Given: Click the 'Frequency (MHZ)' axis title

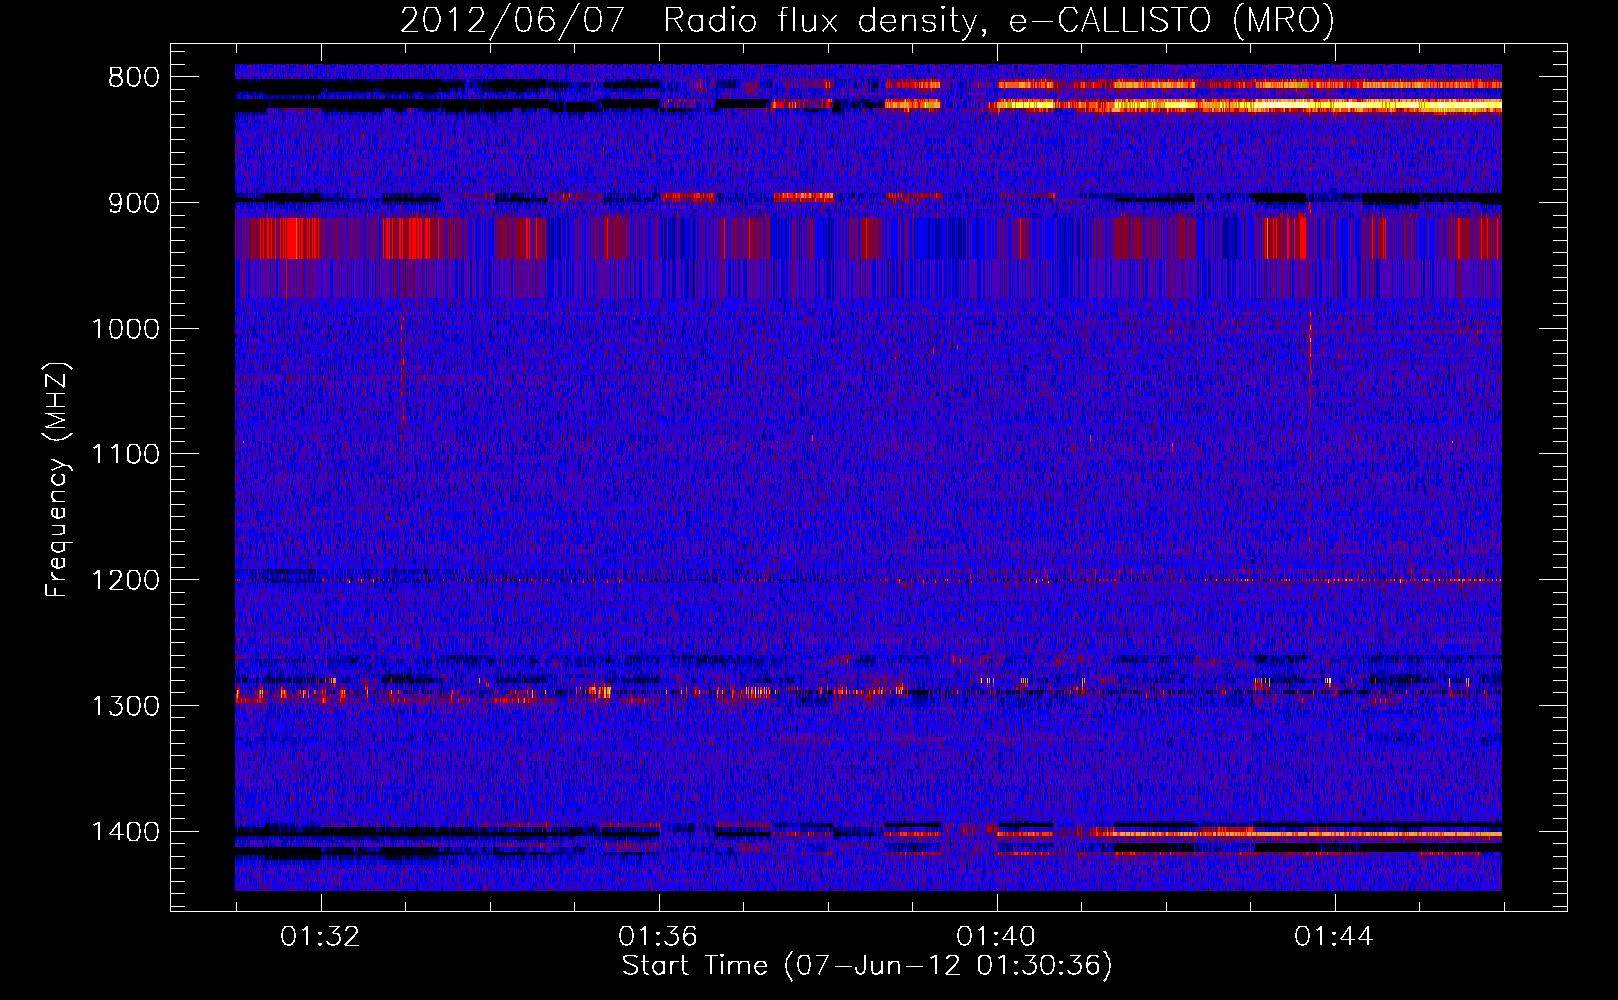Looking at the screenshot, I should (58, 480).
